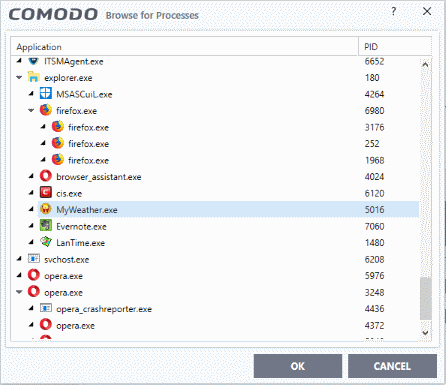Collapse the explorer.exe tree node
This screenshot has width=446, height=385.
click(x=19, y=78)
